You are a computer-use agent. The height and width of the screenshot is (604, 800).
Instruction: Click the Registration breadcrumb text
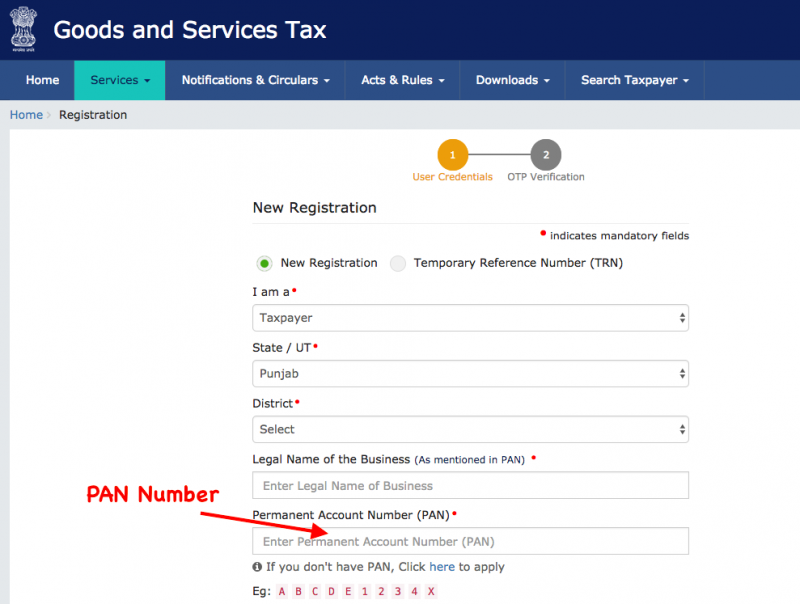pyautogui.click(x=93, y=115)
